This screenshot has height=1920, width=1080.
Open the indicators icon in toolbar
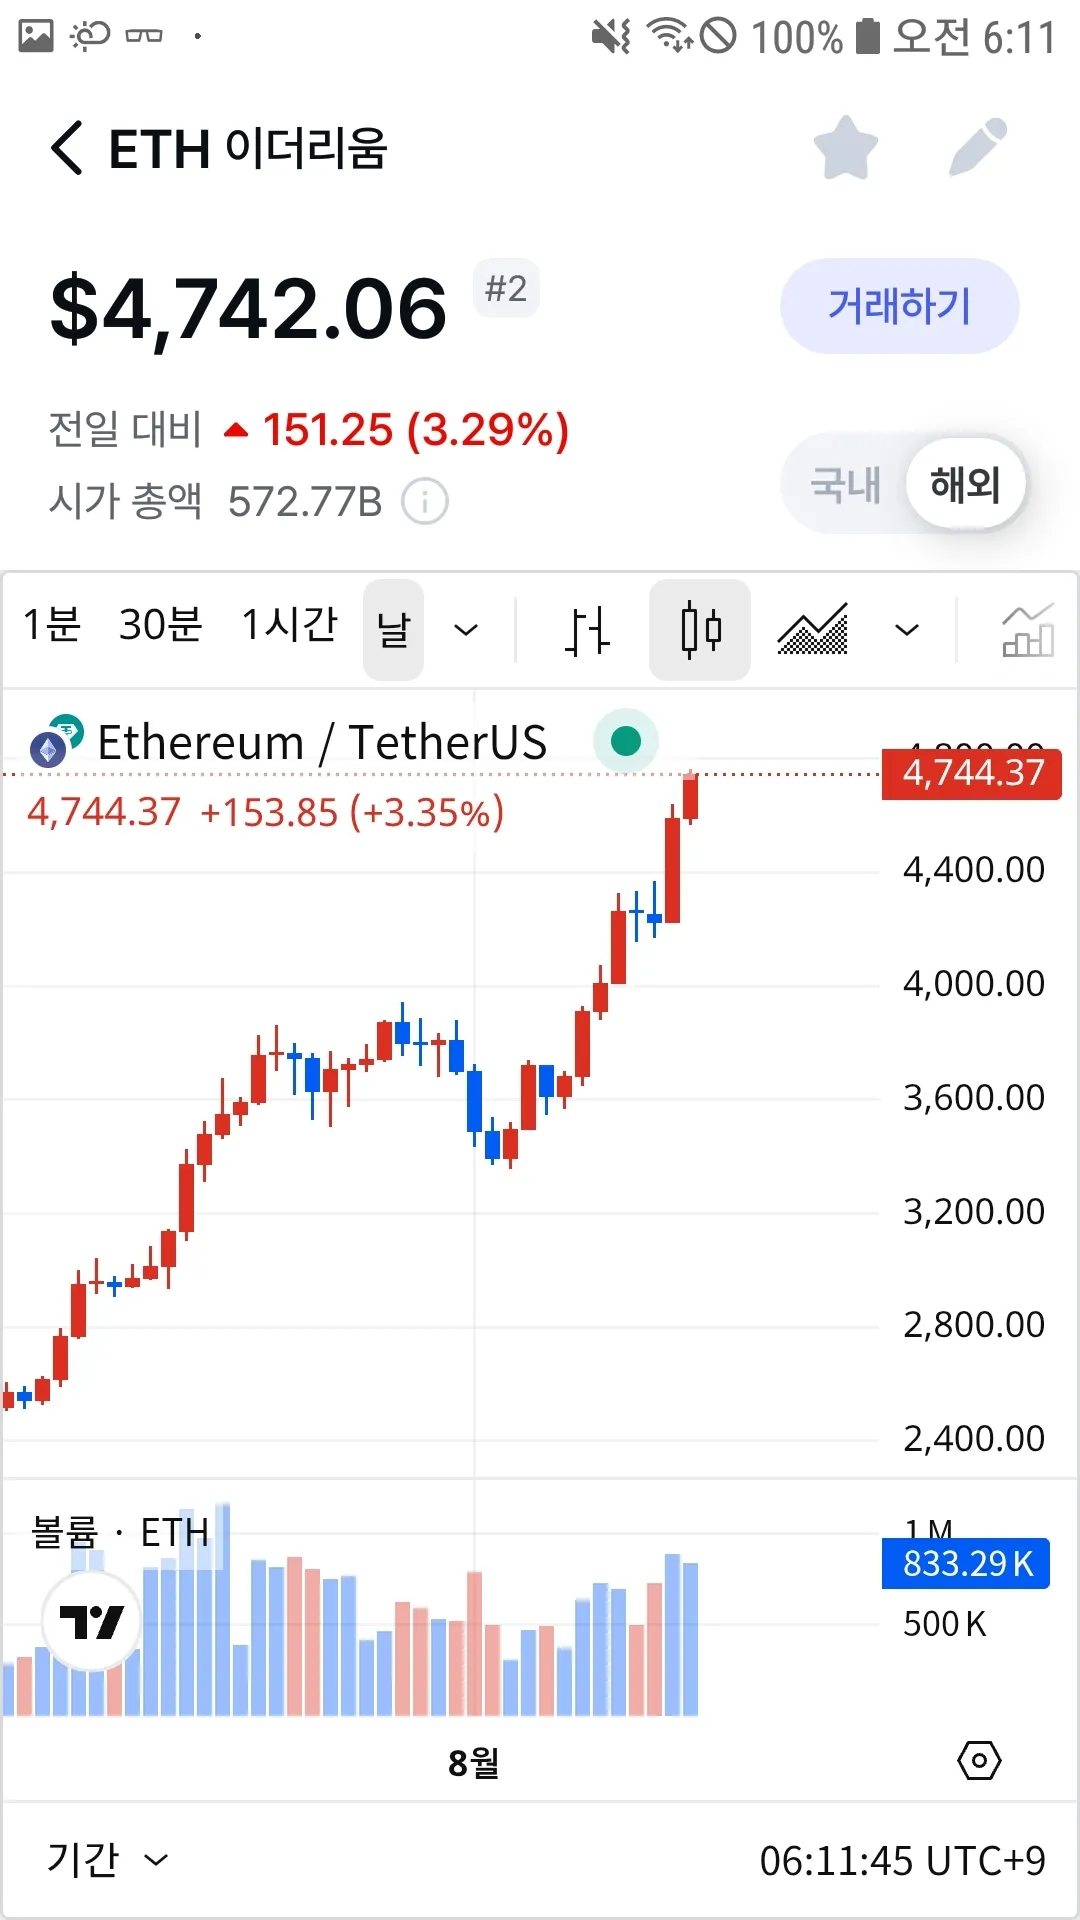tap(1027, 630)
